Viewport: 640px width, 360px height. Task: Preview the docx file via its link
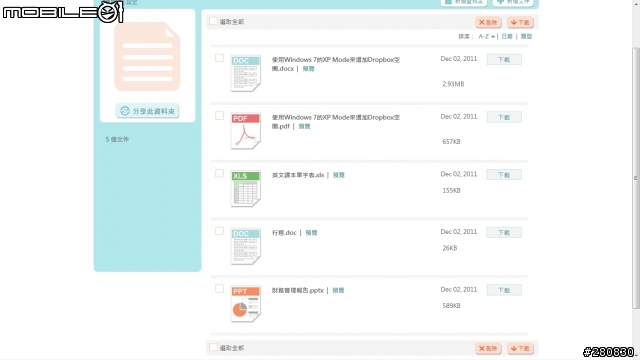(309, 69)
